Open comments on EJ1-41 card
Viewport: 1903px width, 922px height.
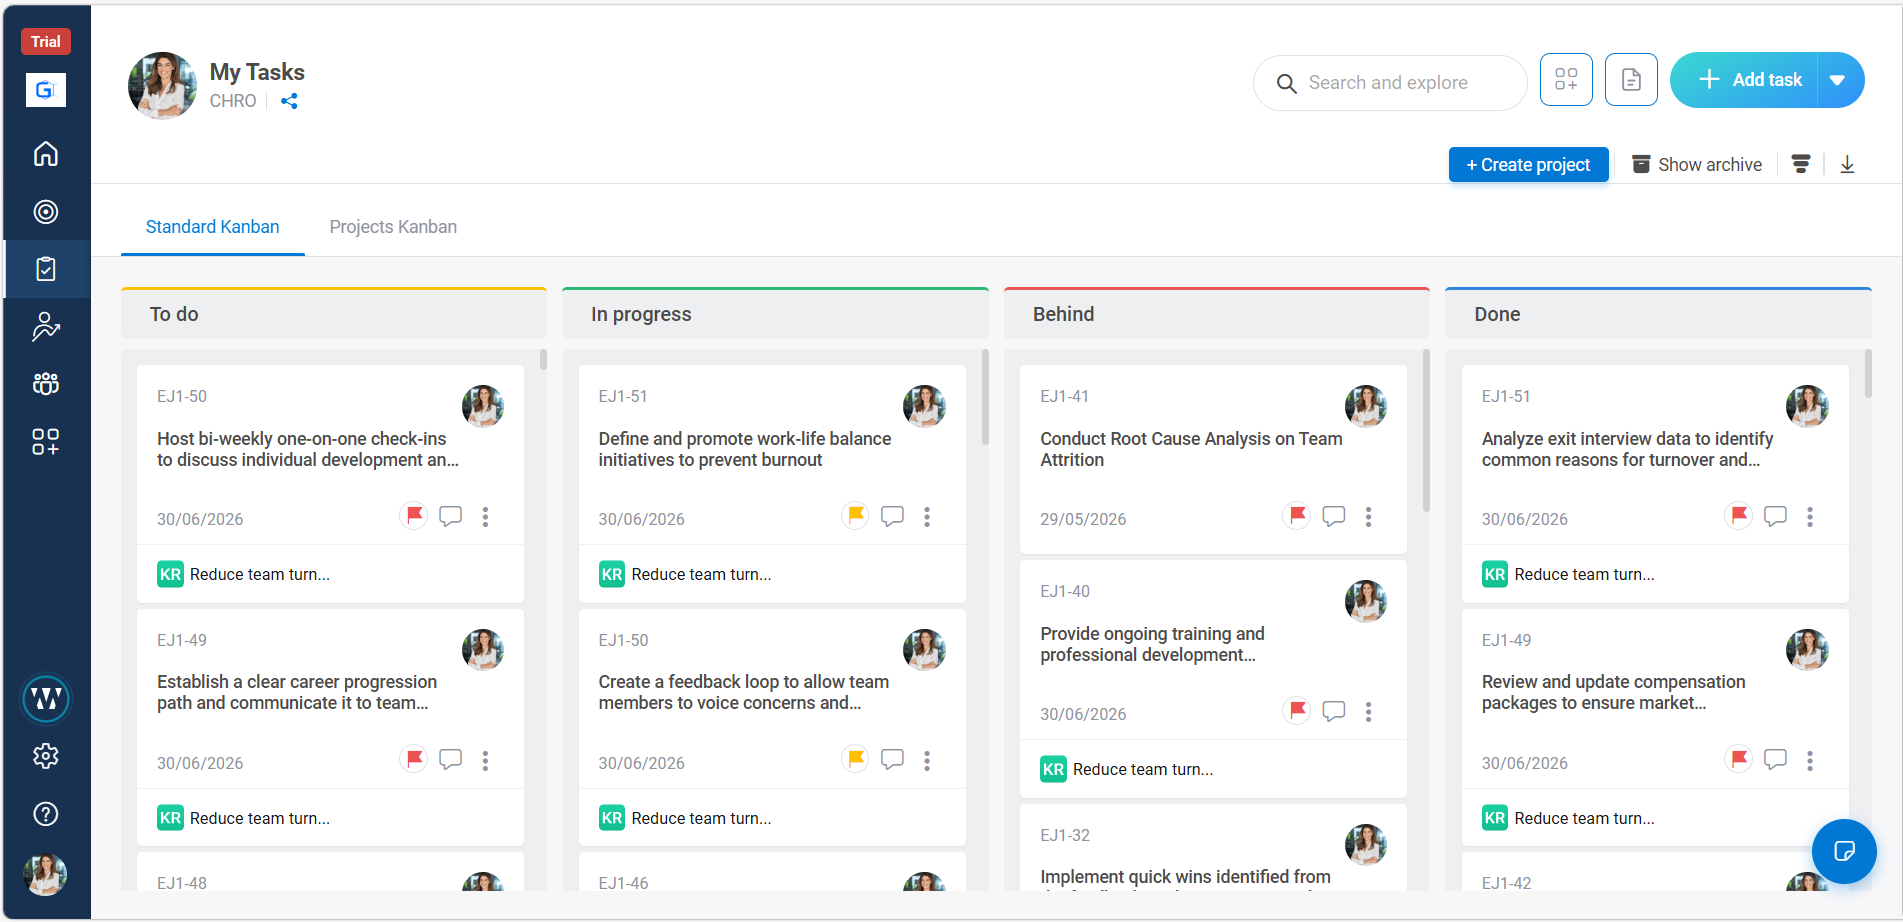1334,516
